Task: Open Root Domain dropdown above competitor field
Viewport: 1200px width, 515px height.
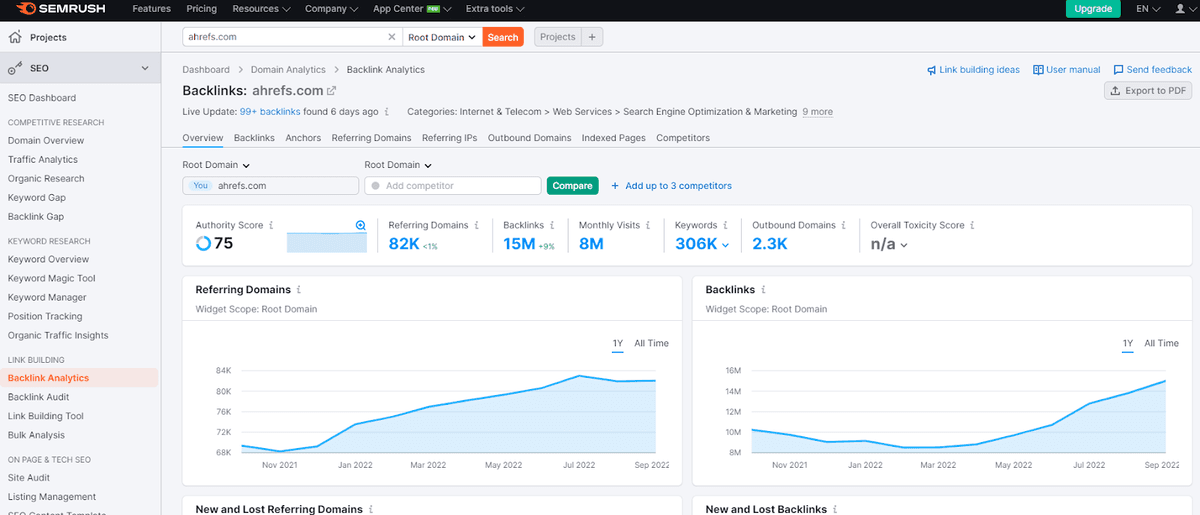Action: [397, 165]
